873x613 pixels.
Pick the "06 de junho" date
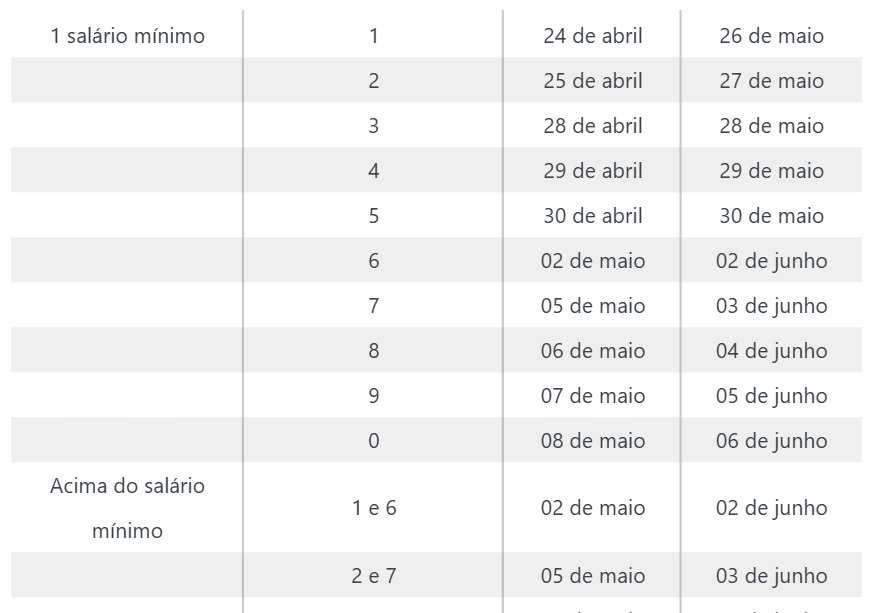771,441
